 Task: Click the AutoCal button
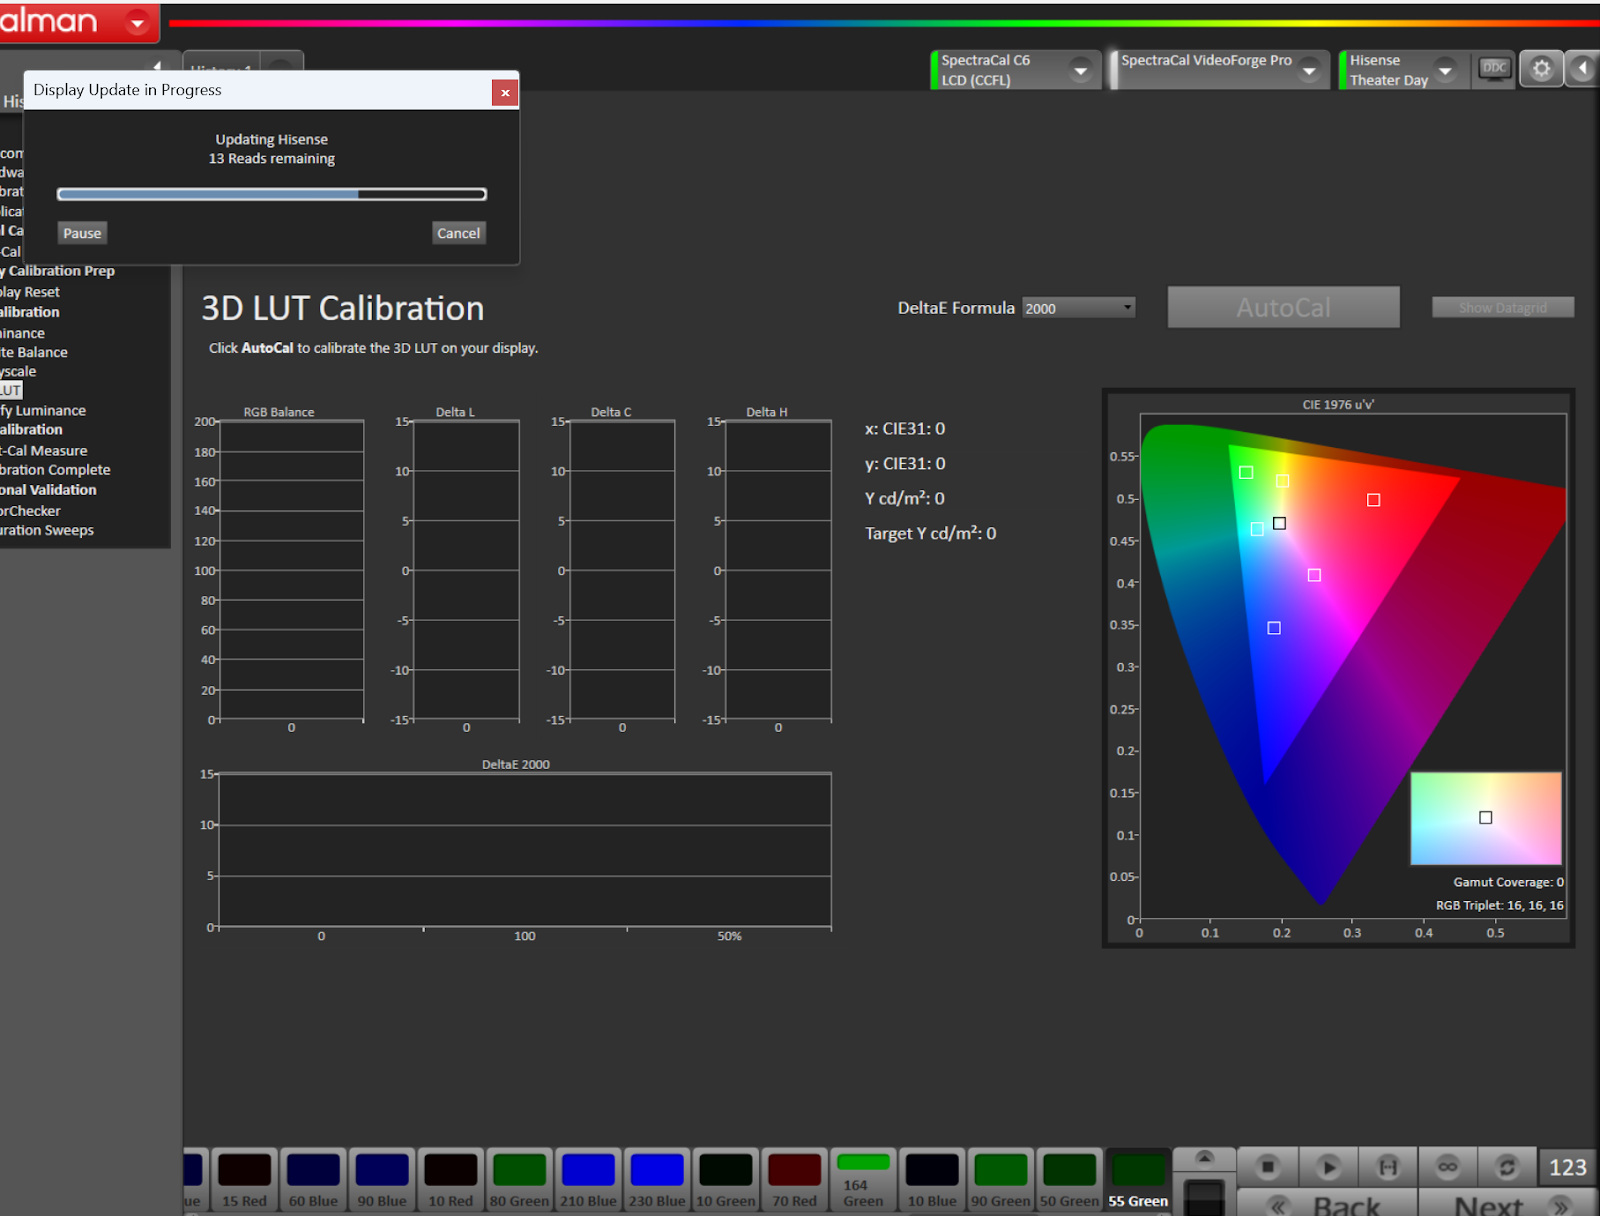pyautogui.click(x=1283, y=308)
